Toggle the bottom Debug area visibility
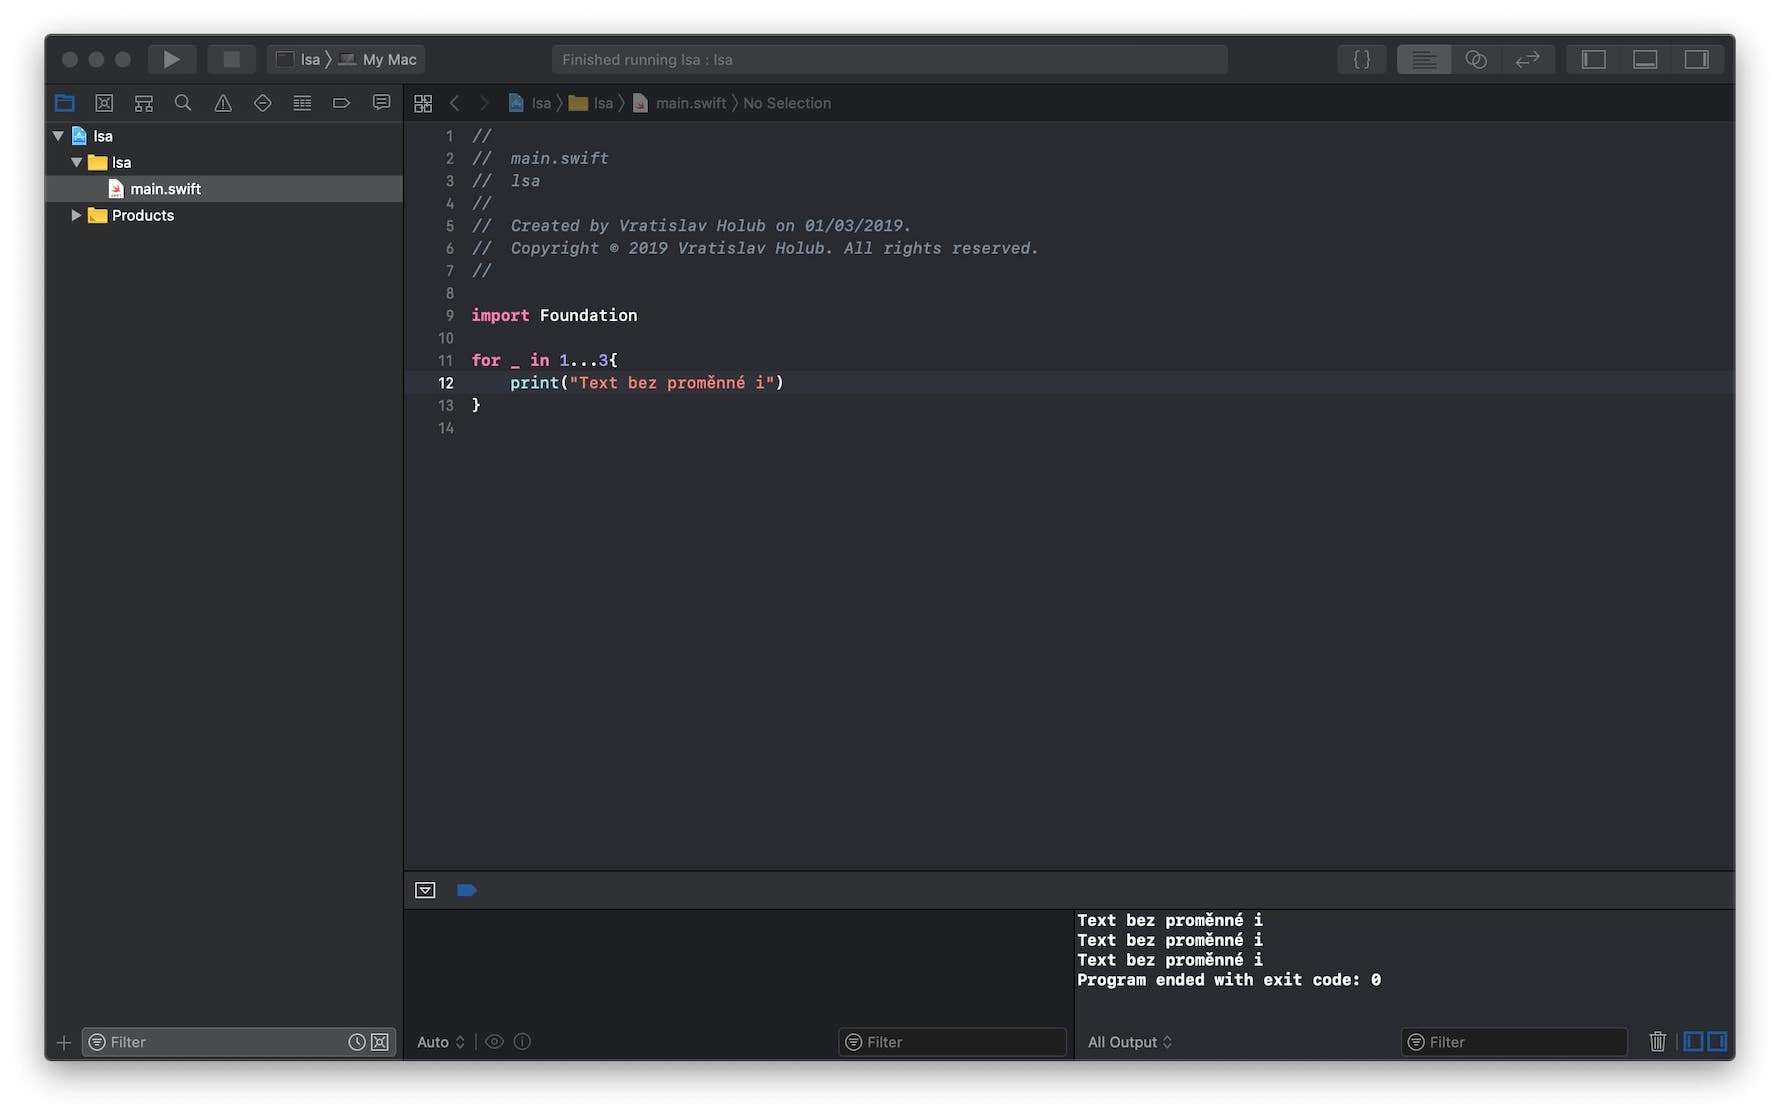Image resolution: width=1780 pixels, height=1116 pixels. pyautogui.click(x=1645, y=60)
